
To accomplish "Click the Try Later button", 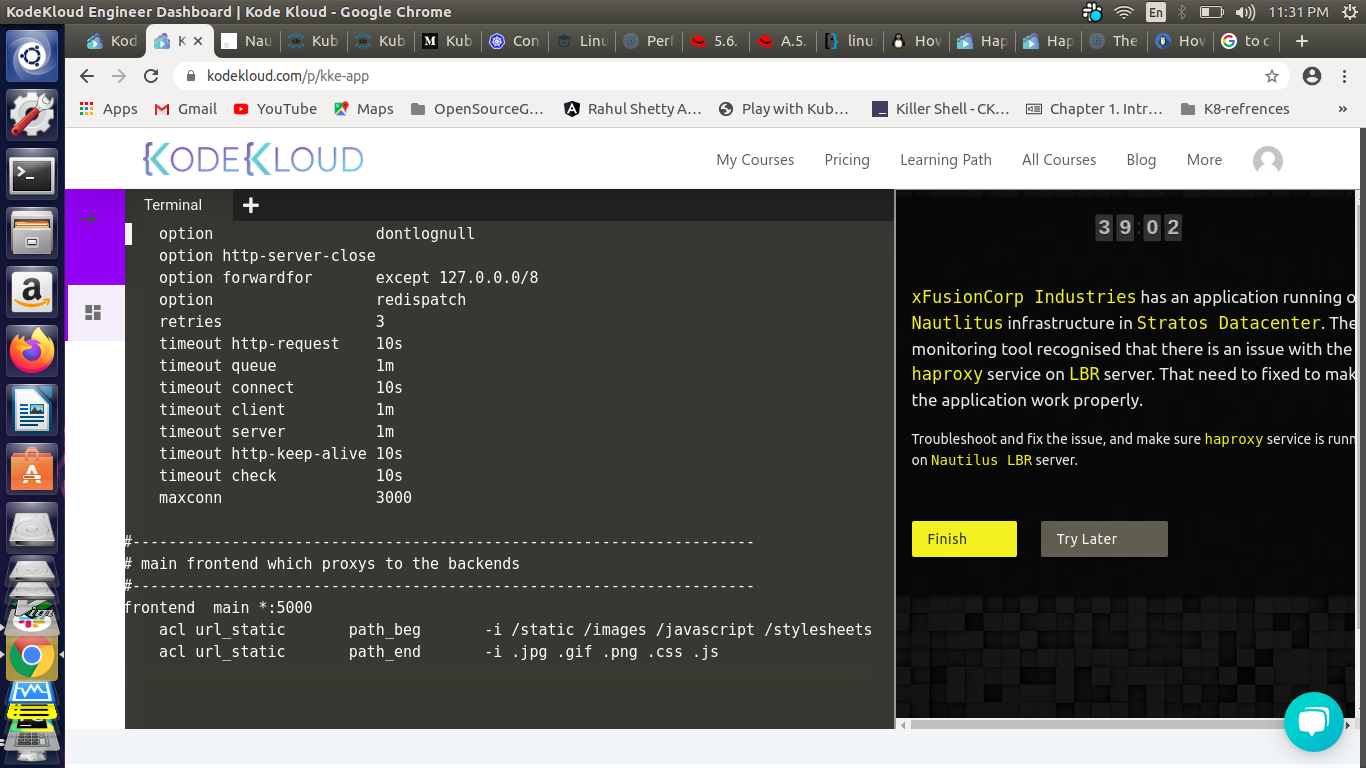I will pyautogui.click(x=1103, y=539).
